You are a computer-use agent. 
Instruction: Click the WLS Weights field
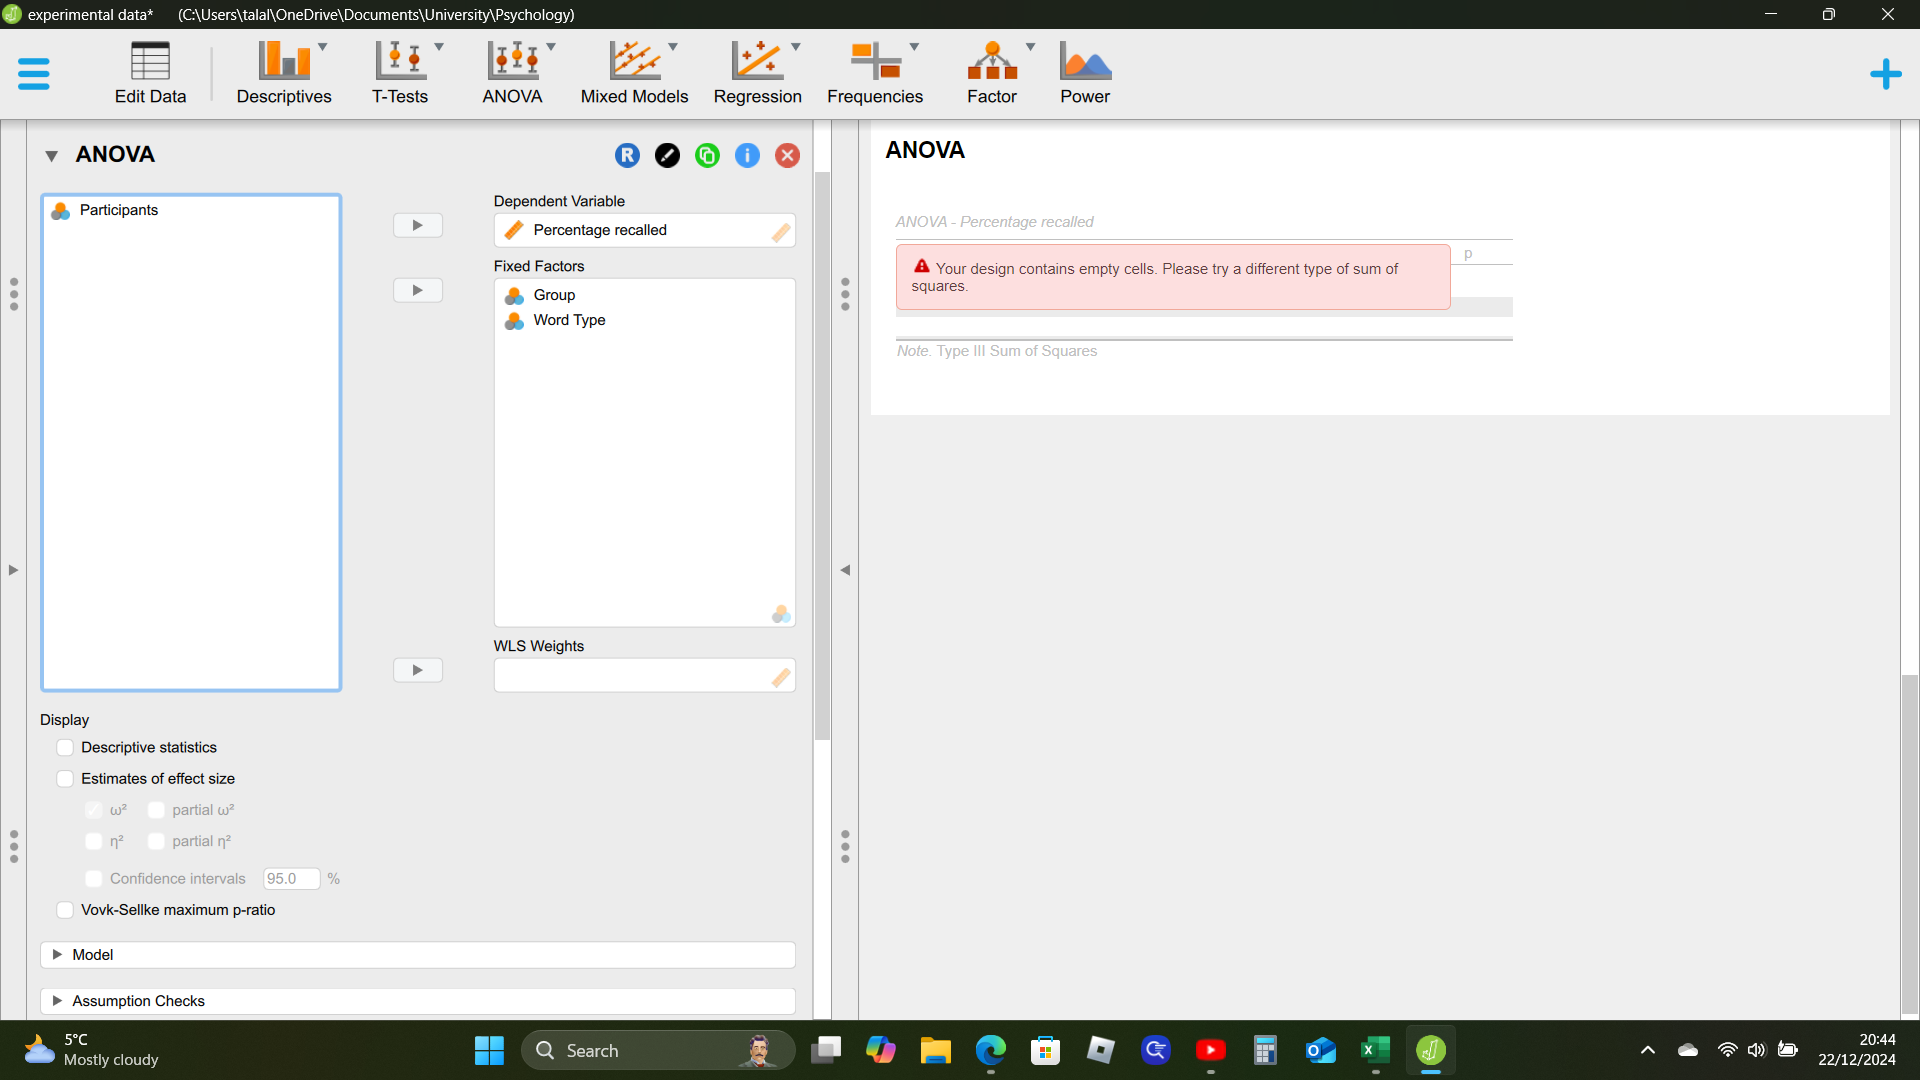644,675
